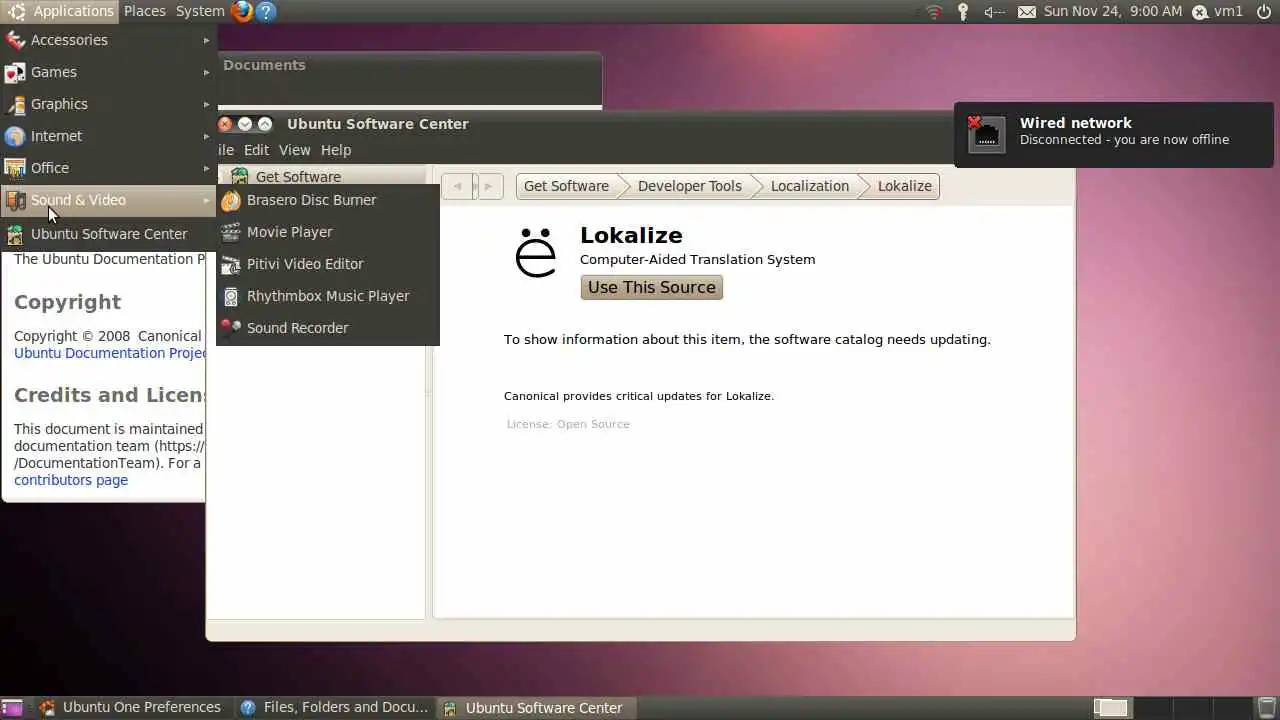Click the Sound & Video category icon
Viewport: 1280px width, 720px height.
15,200
